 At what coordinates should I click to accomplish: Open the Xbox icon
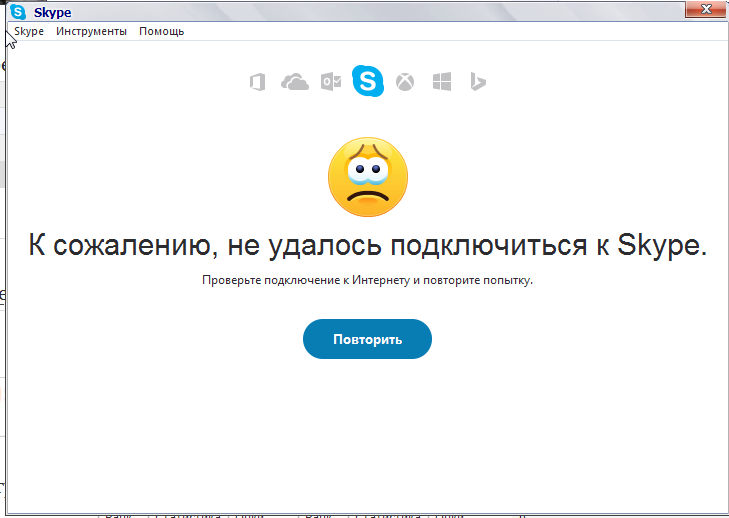(405, 82)
